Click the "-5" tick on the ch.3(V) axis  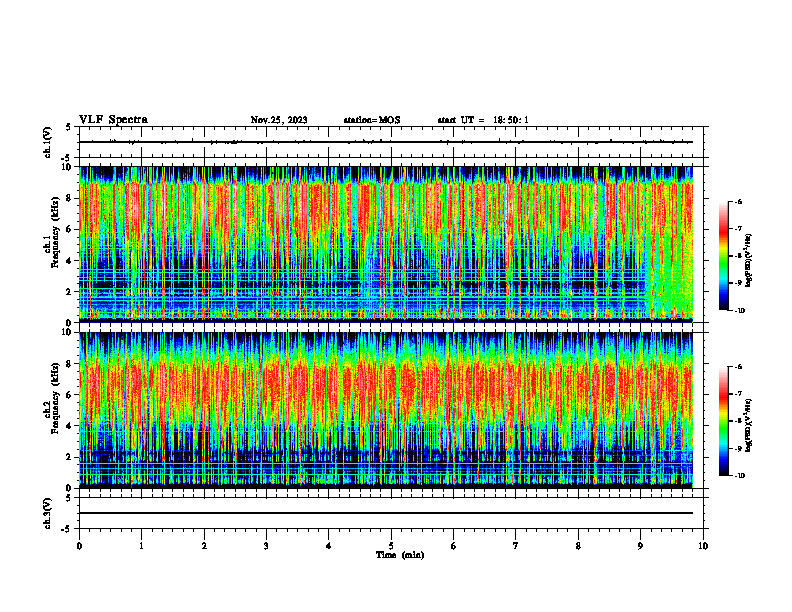(x=67, y=529)
